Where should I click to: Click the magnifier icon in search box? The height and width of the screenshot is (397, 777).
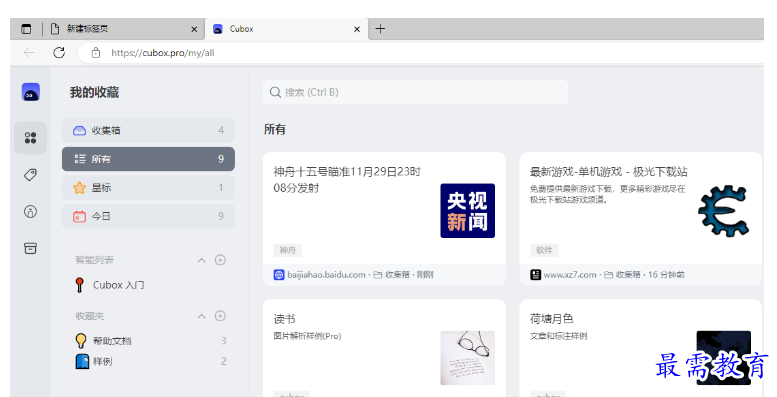pyautogui.click(x=275, y=92)
